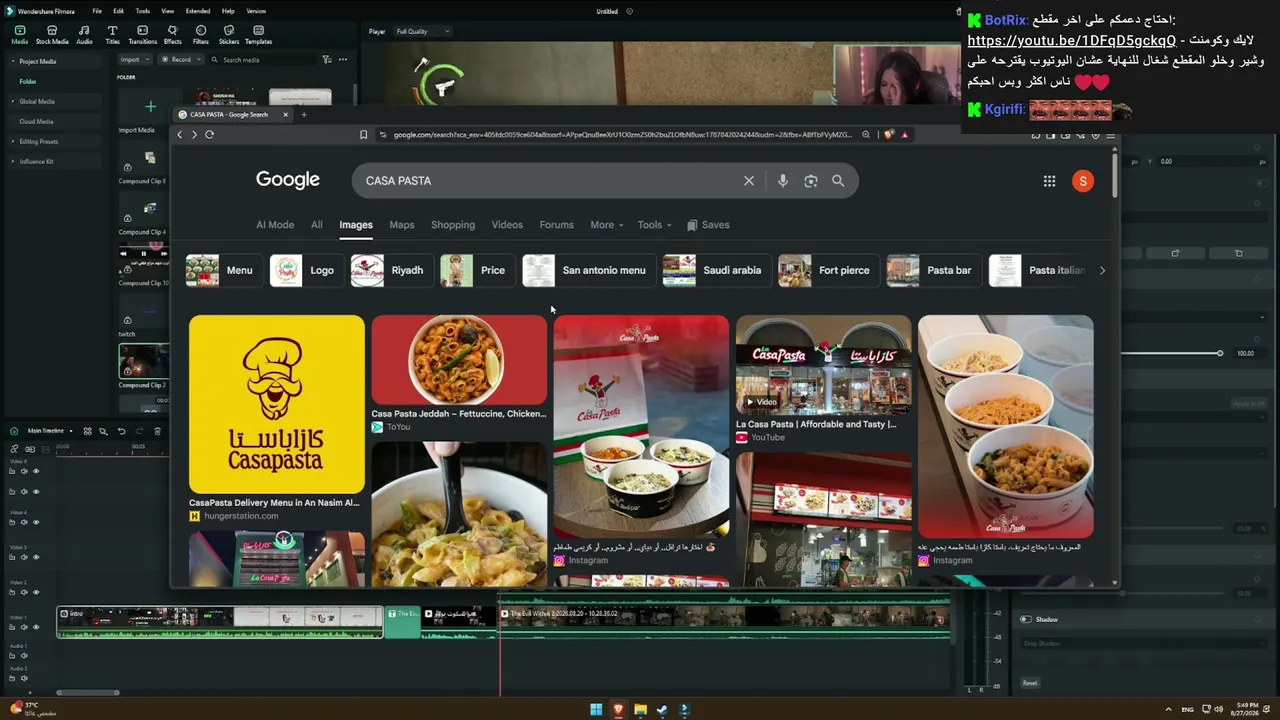1280x720 pixels.
Task: Click Brave Shields icon in address bar
Action: click(888, 134)
